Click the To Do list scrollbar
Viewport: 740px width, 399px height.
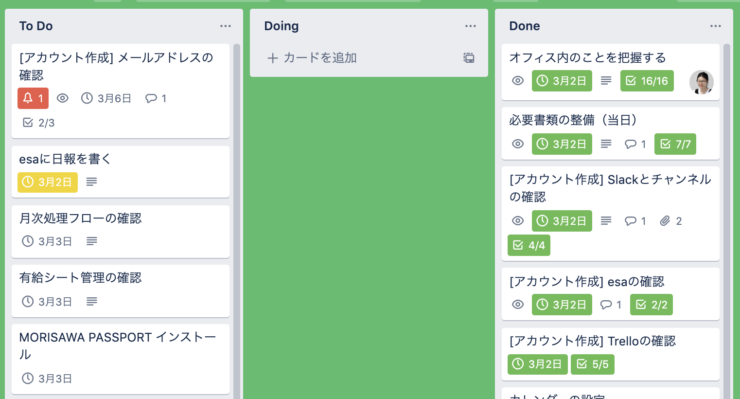236,221
